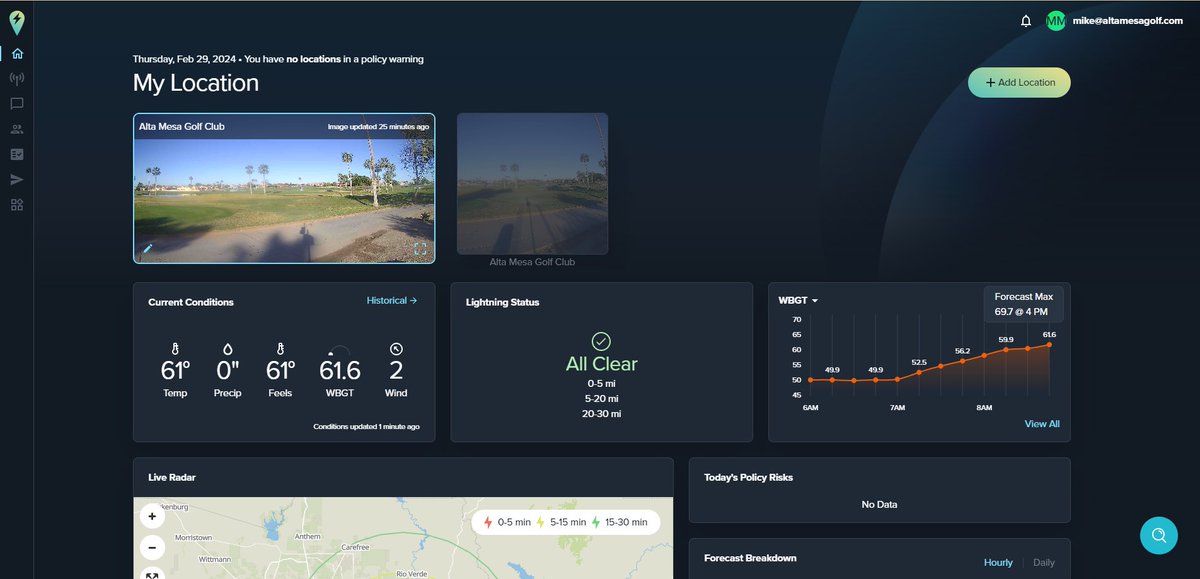Click the fullscreen map control on radar
The height and width of the screenshot is (579, 1200).
pyautogui.click(x=152, y=574)
